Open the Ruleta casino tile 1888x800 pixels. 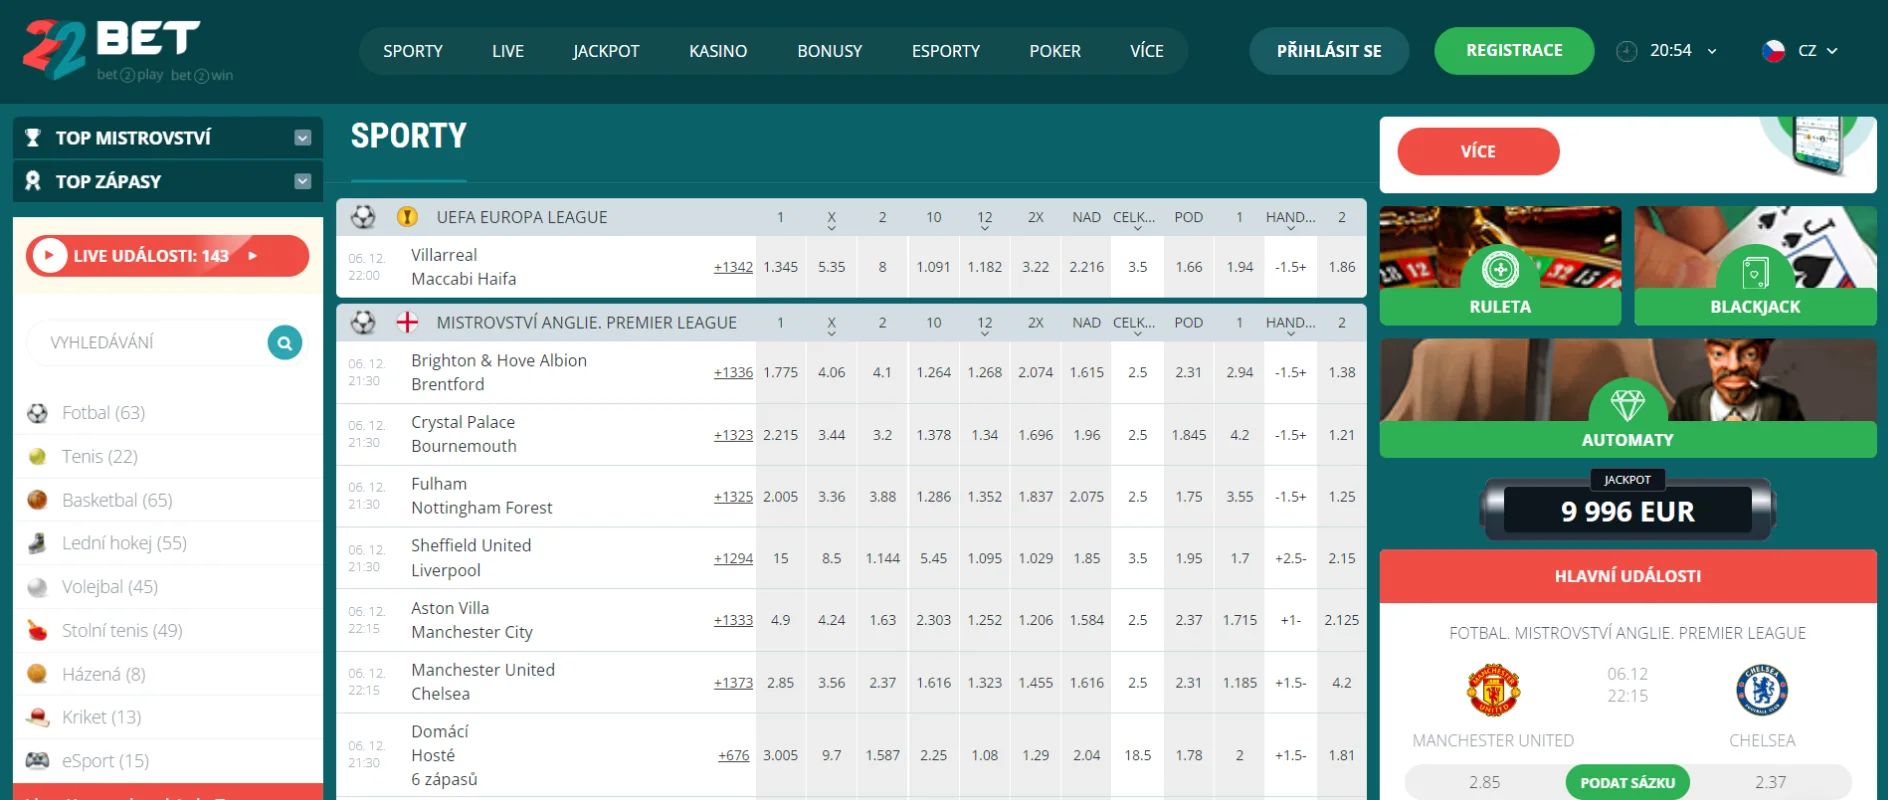click(x=1500, y=266)
